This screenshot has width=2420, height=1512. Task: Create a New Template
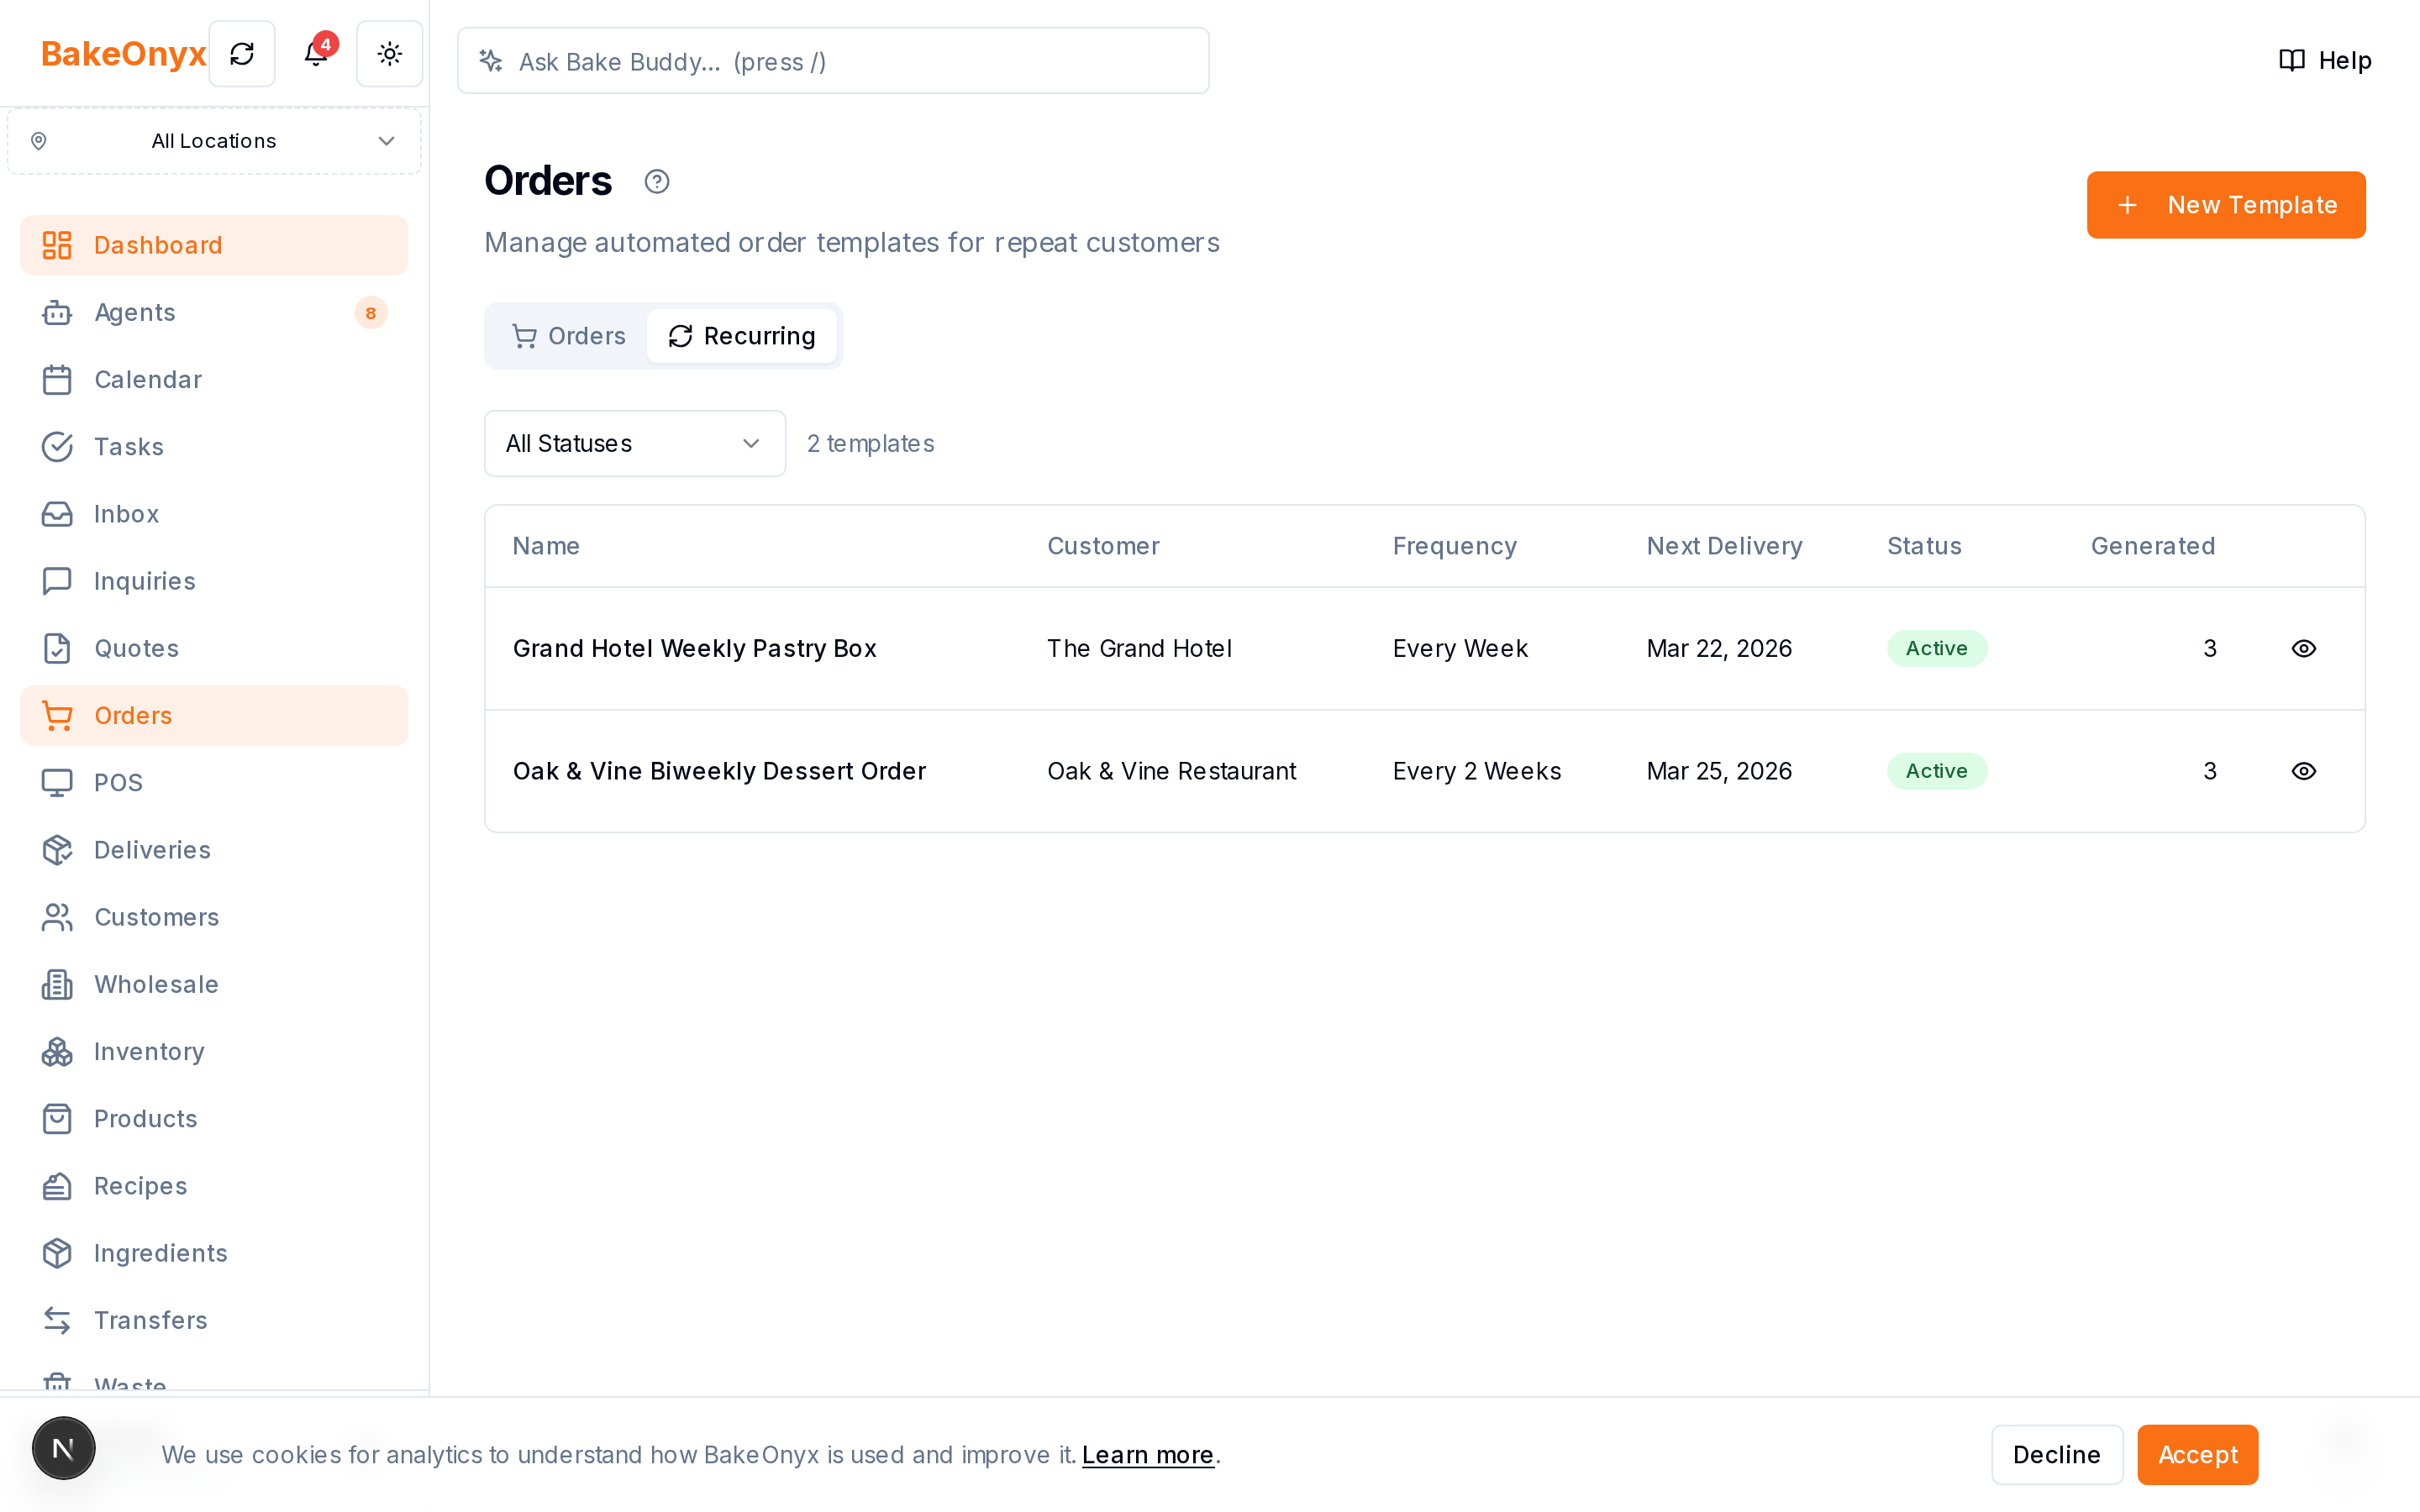2226,205
